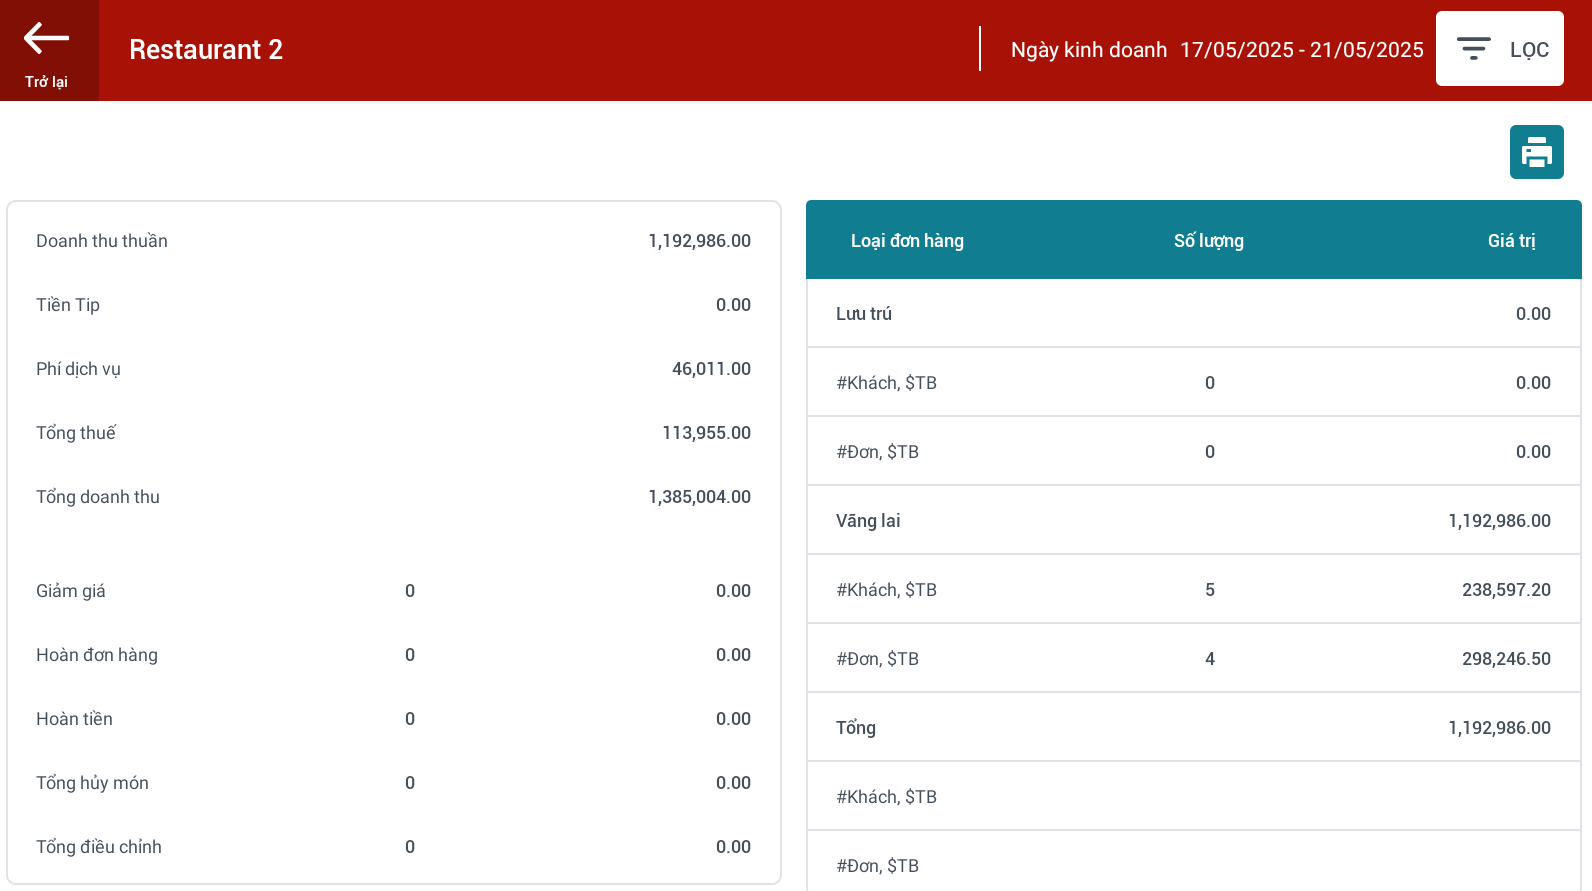The image size is (1592, 891).
Task: Click the Tổng doanh thu row
Action: tap(393, 497)
